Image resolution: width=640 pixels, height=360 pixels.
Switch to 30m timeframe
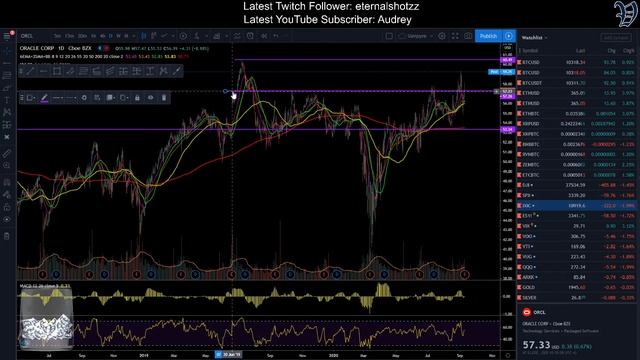point(82,36)
